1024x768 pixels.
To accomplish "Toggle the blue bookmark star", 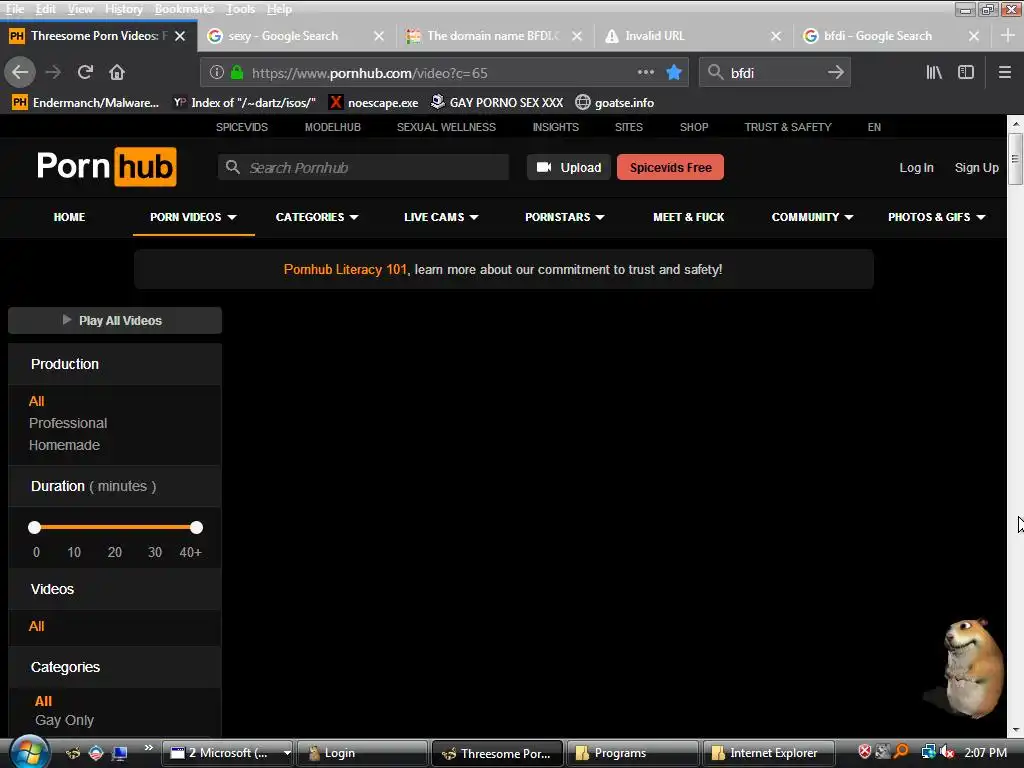I will tap(674, 72).
